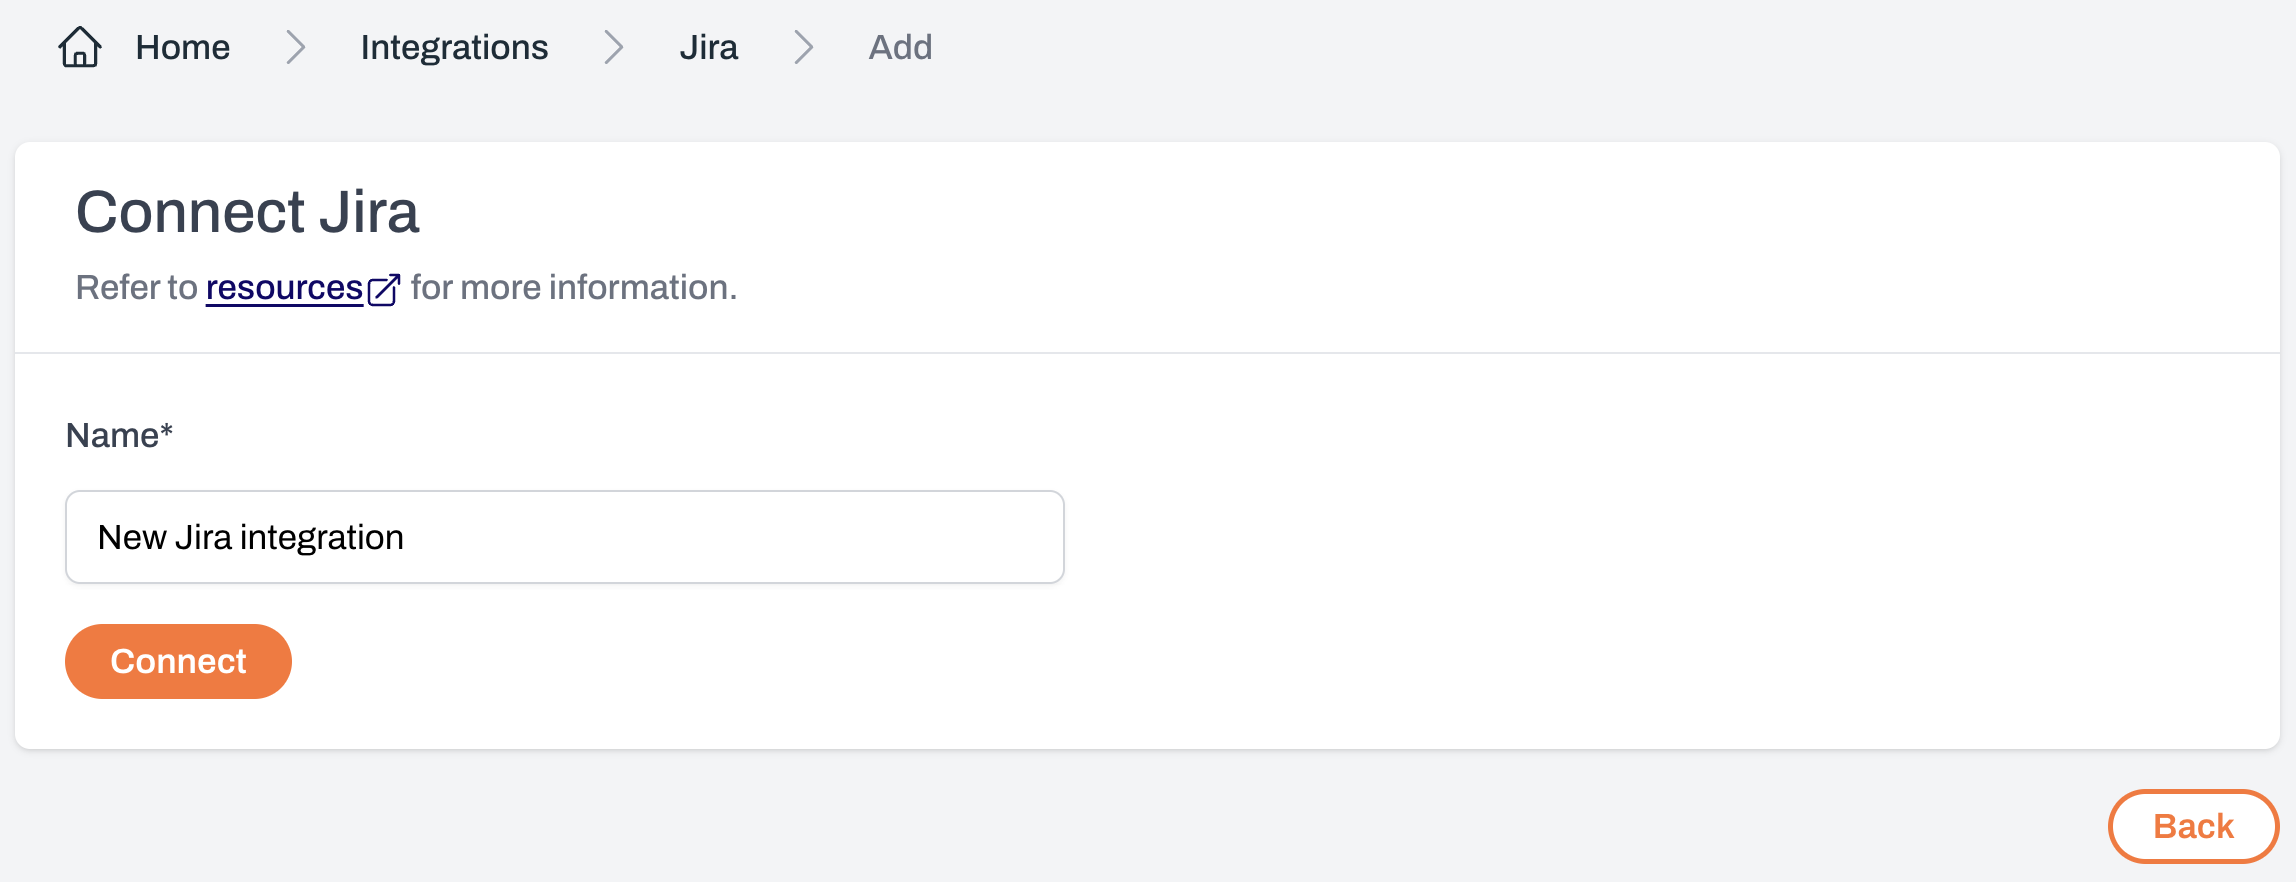Open the resources hyperlink

(x=284, y=288)
